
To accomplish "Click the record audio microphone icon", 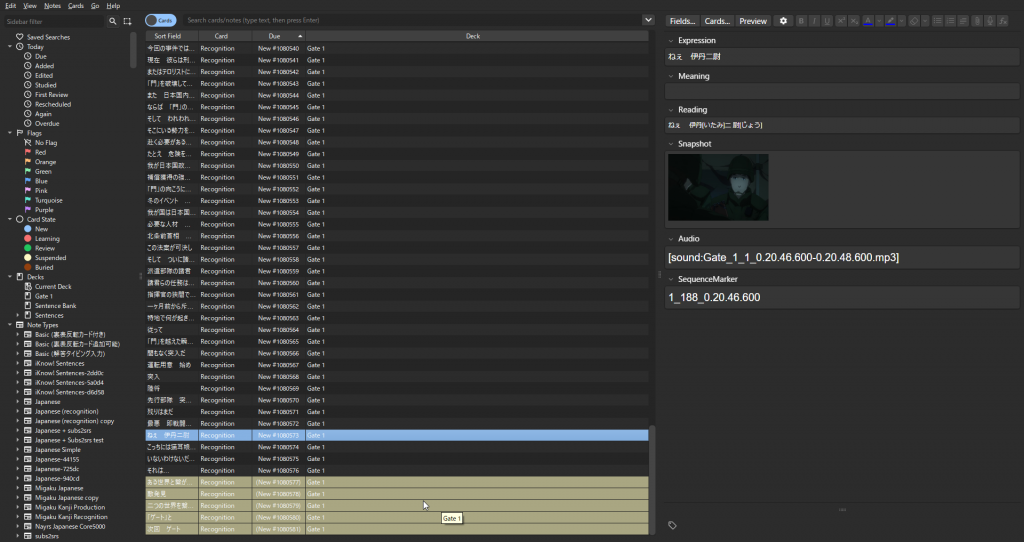I will [x=990, y=21].
